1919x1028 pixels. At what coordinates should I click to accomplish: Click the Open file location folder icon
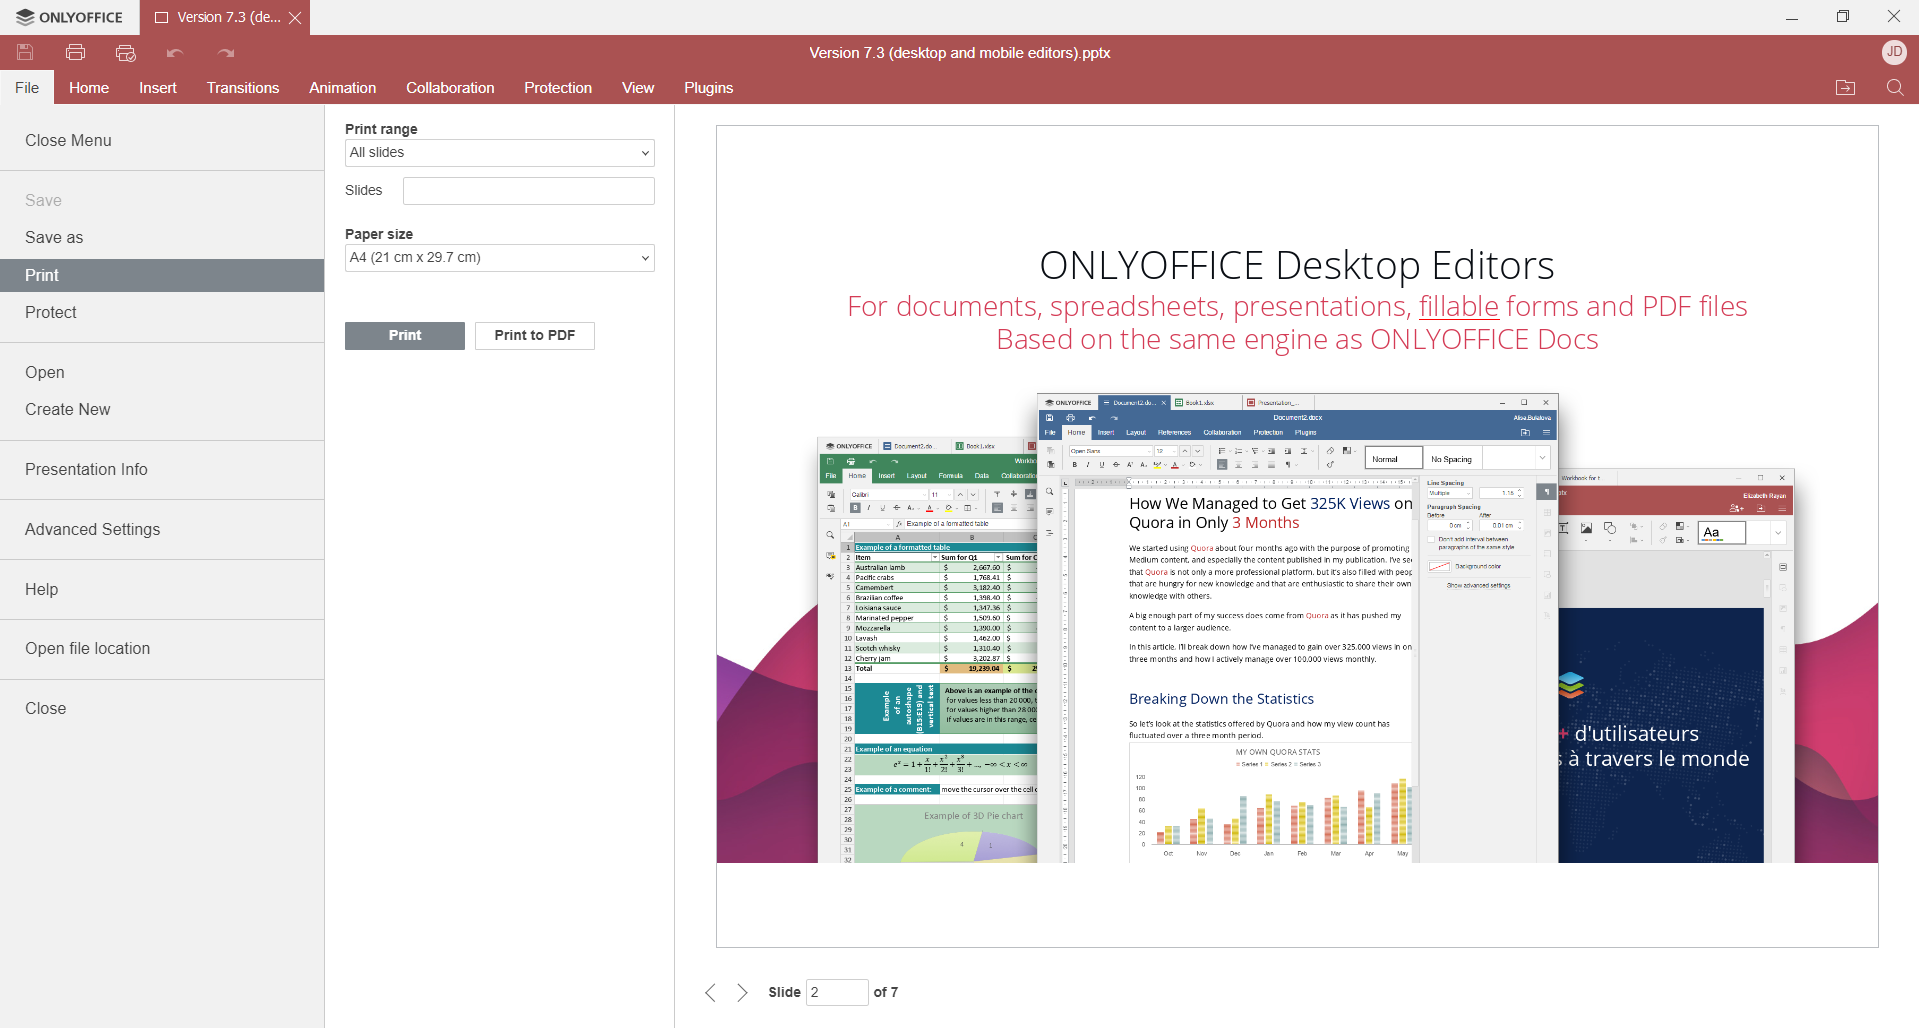click(1845, 88)
